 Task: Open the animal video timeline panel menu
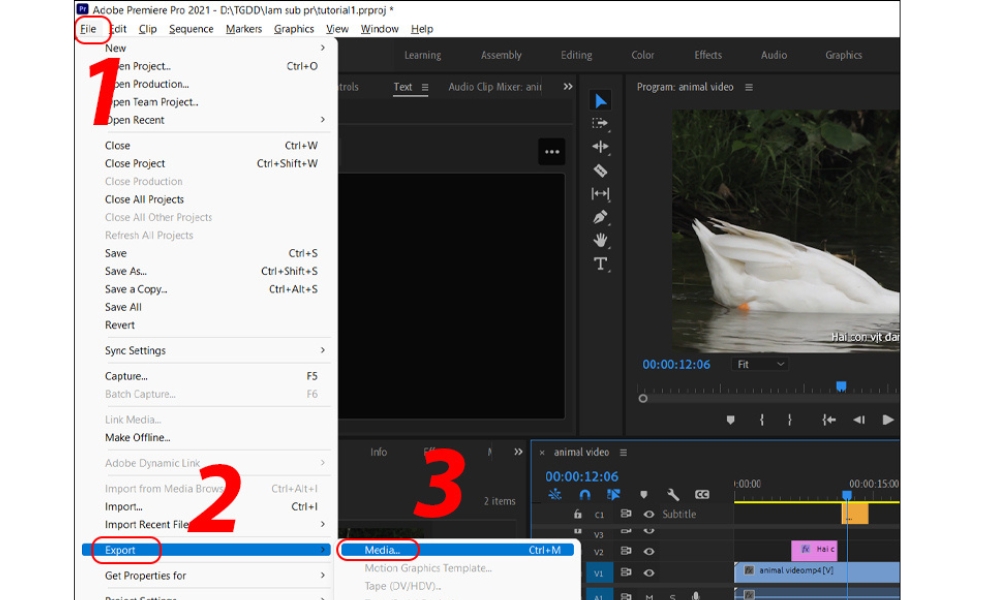coord(623,452)
